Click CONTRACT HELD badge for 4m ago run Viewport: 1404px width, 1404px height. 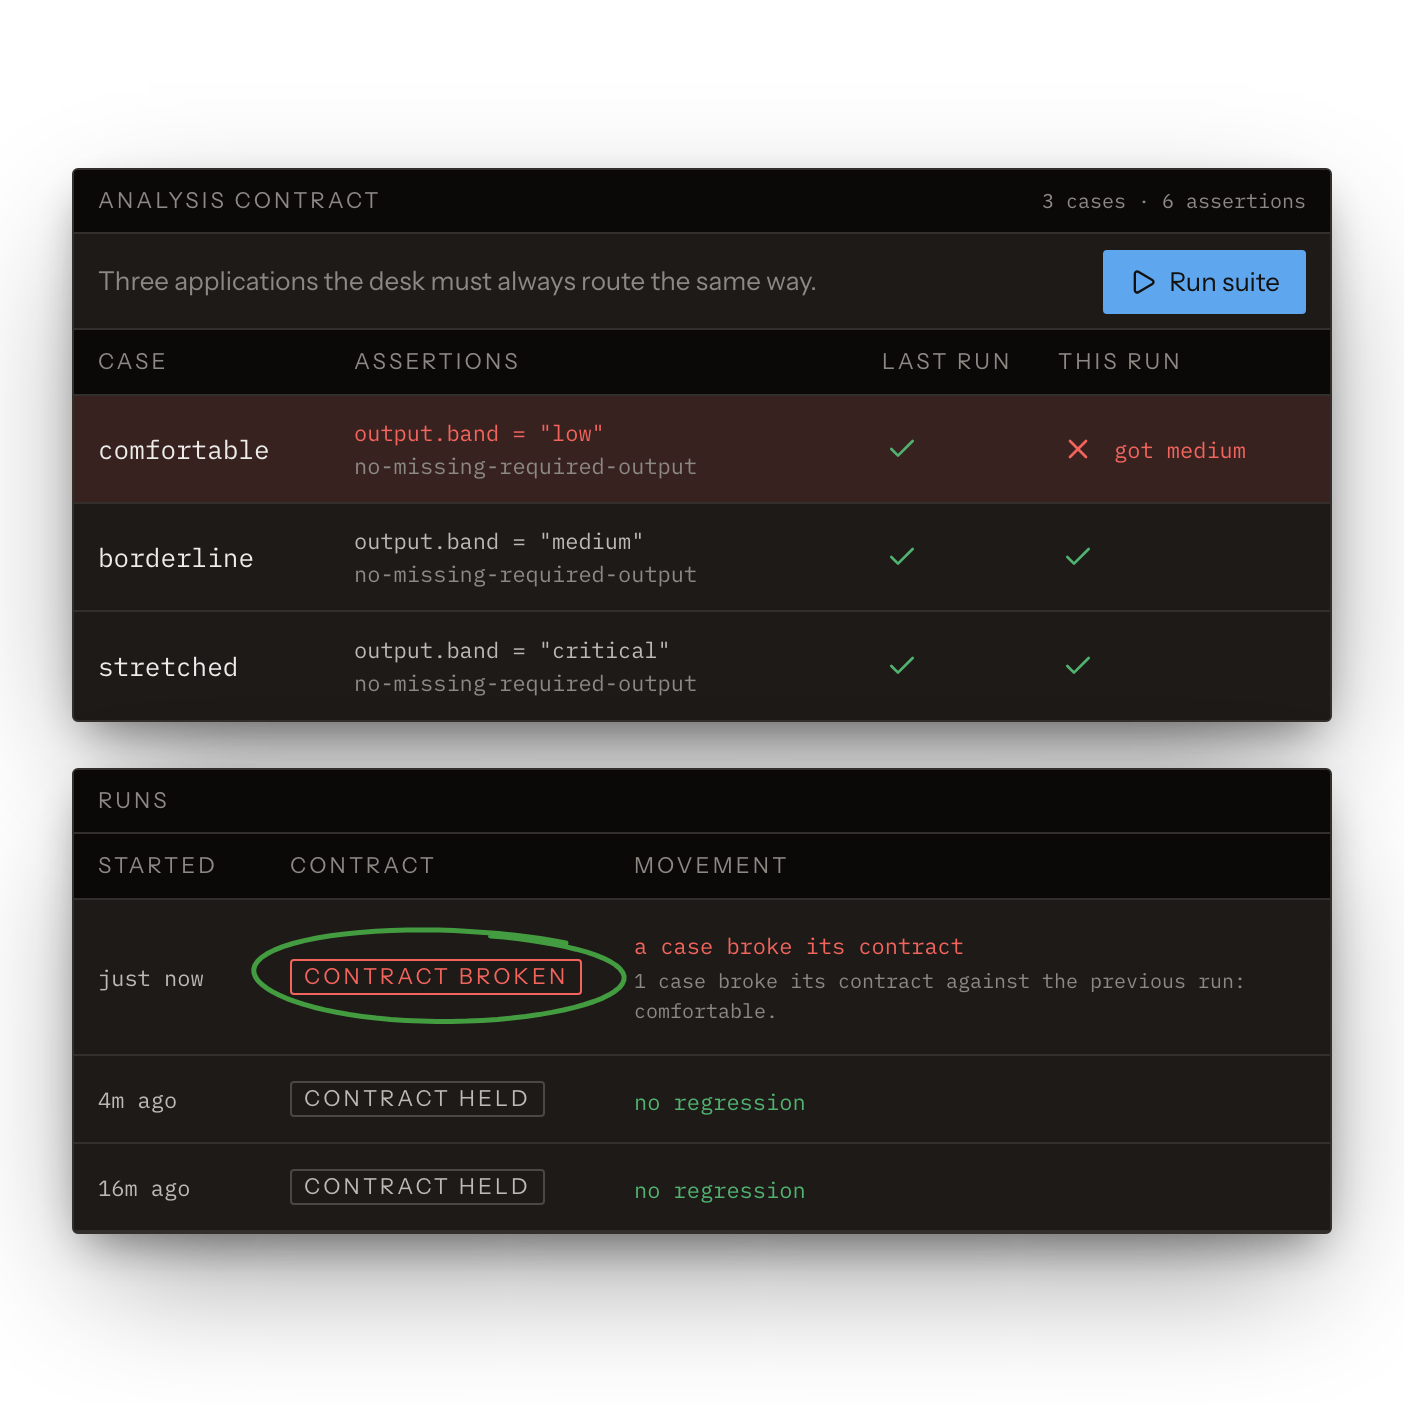417,1099
